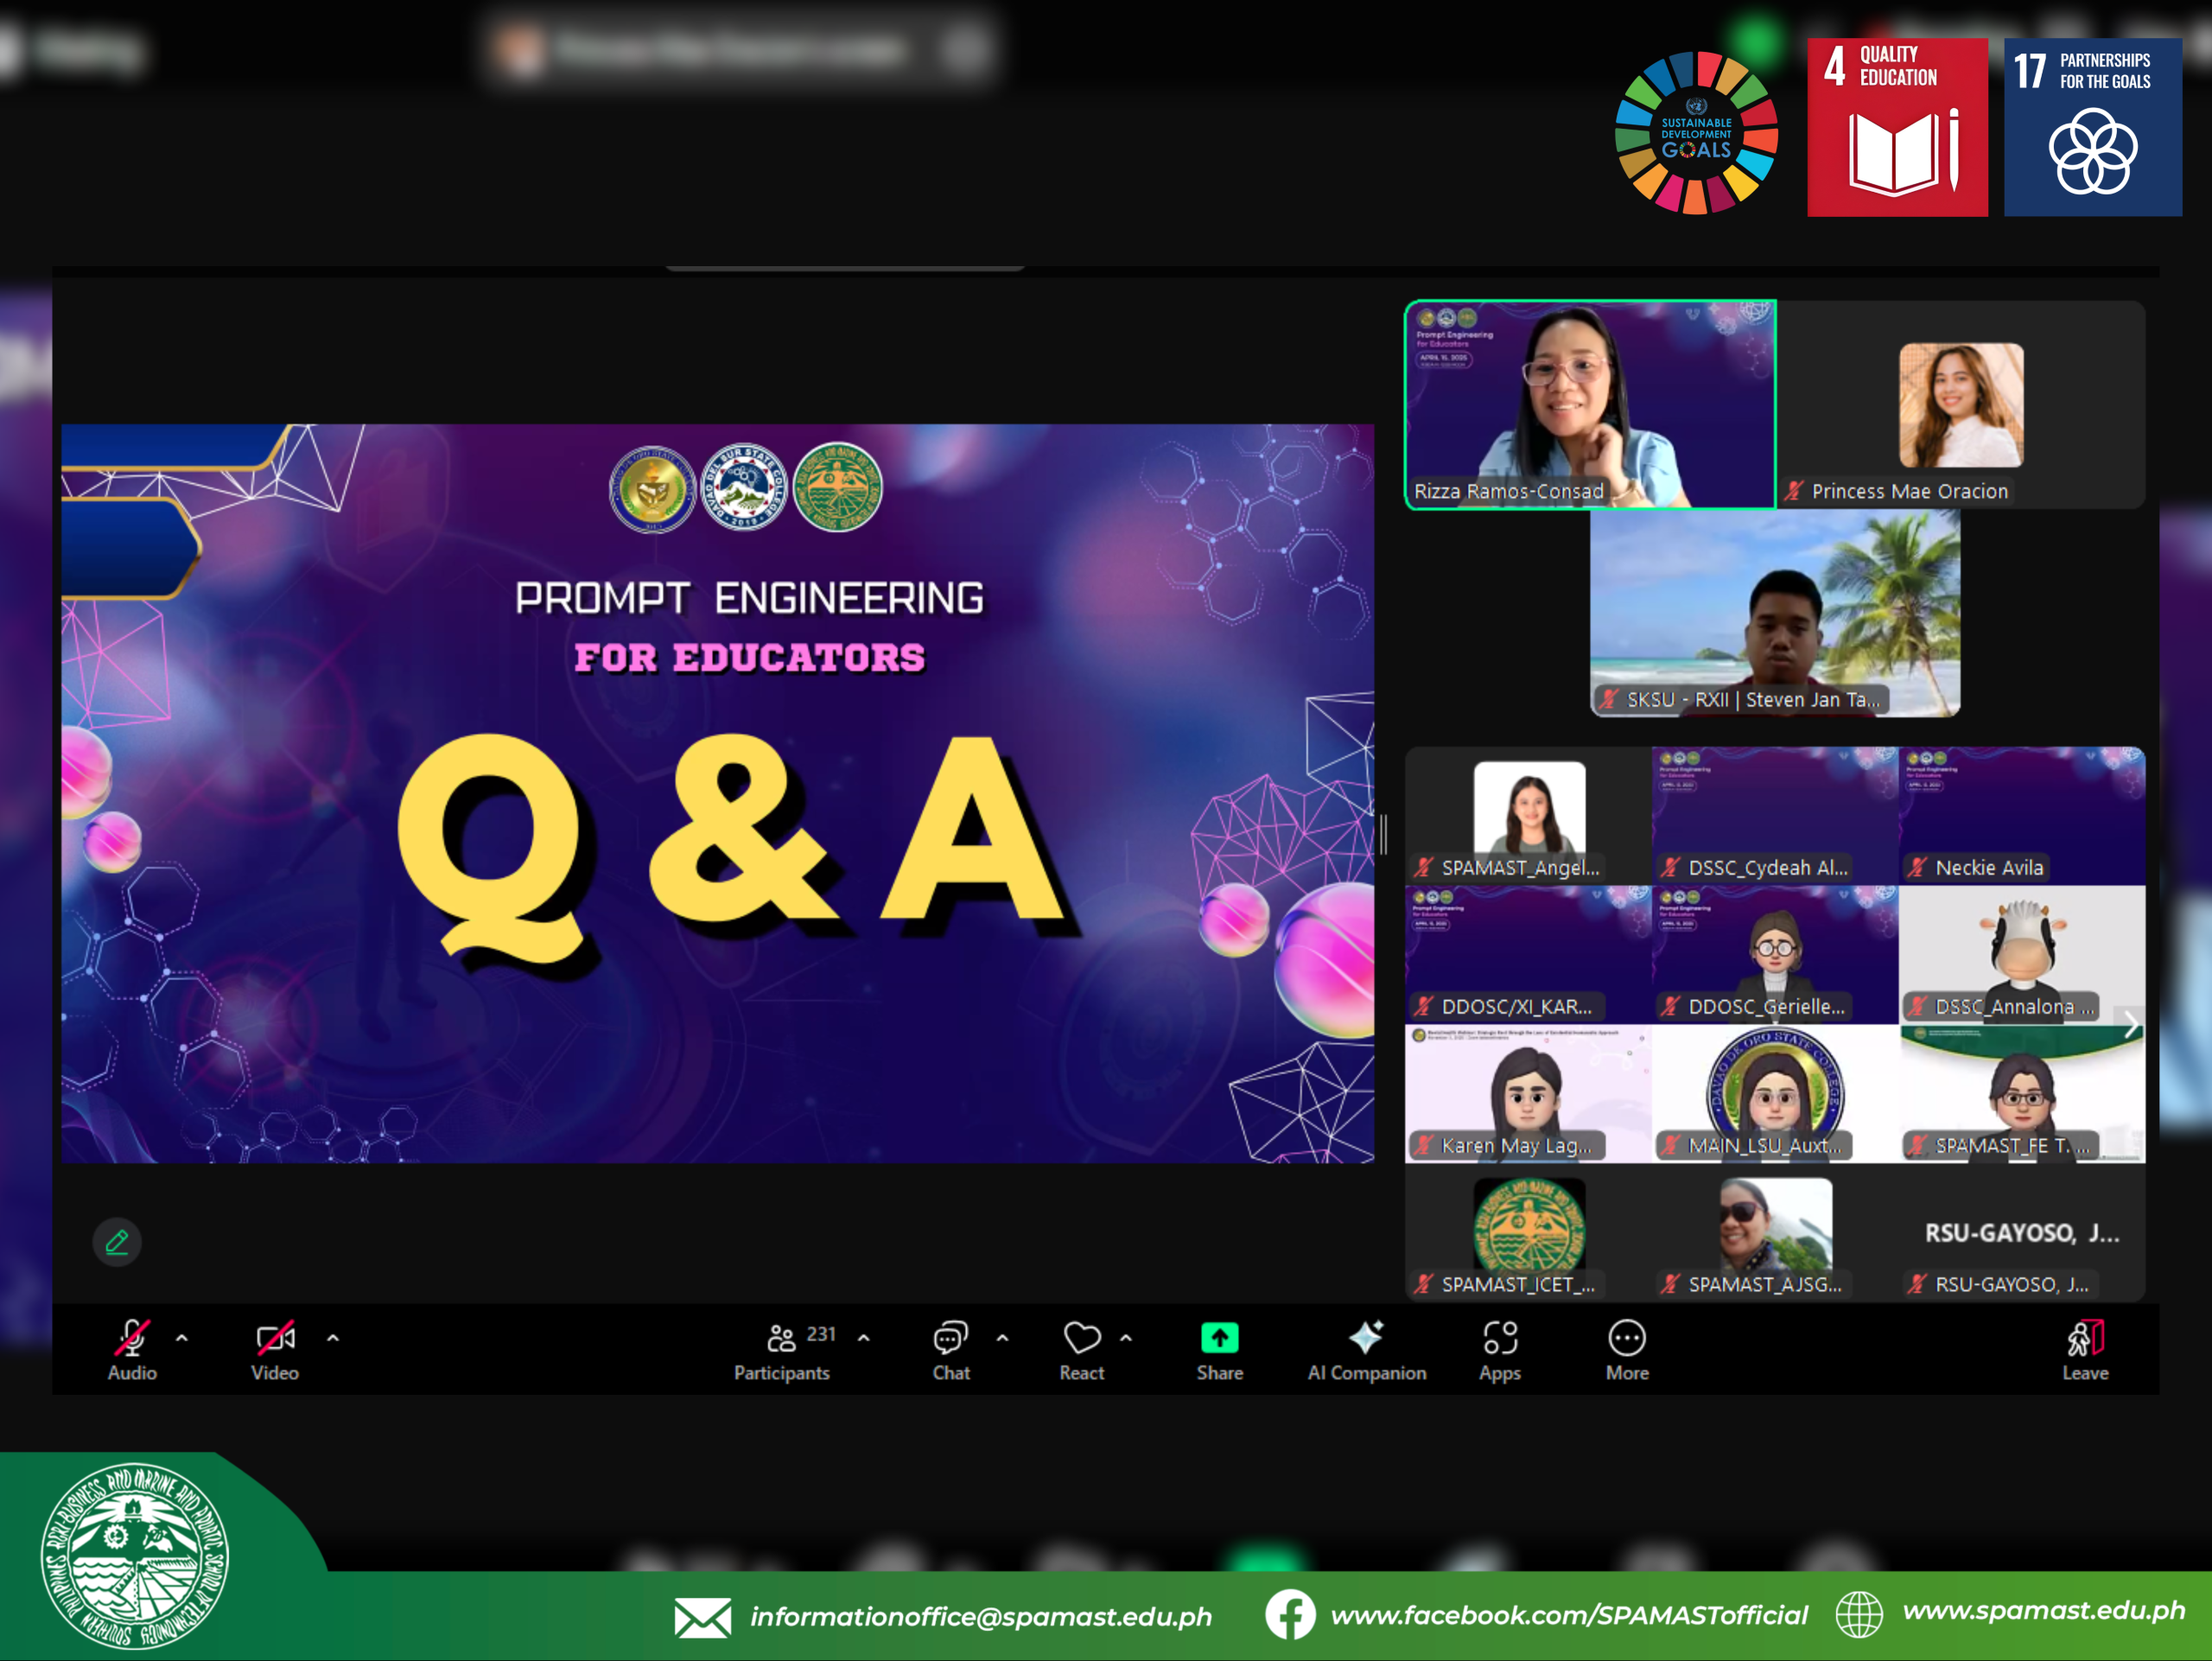The width and height of the screenshot is (2212, 1661).
Task: Open the Apps icon
Action: (1500, 1338)
